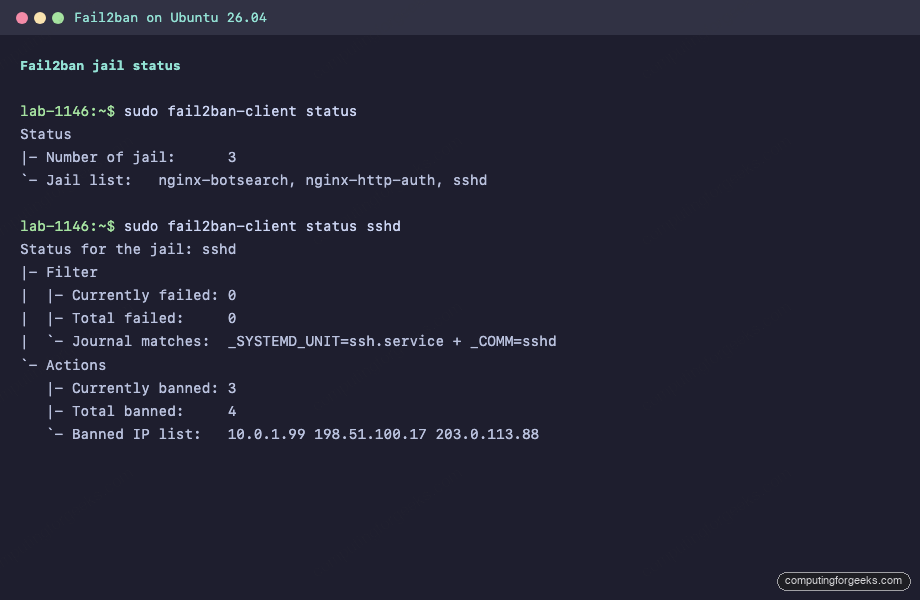The height and width of the screenshot is (600, 920).
Task: Click the Total banned value 4
Action: [231, 411]
